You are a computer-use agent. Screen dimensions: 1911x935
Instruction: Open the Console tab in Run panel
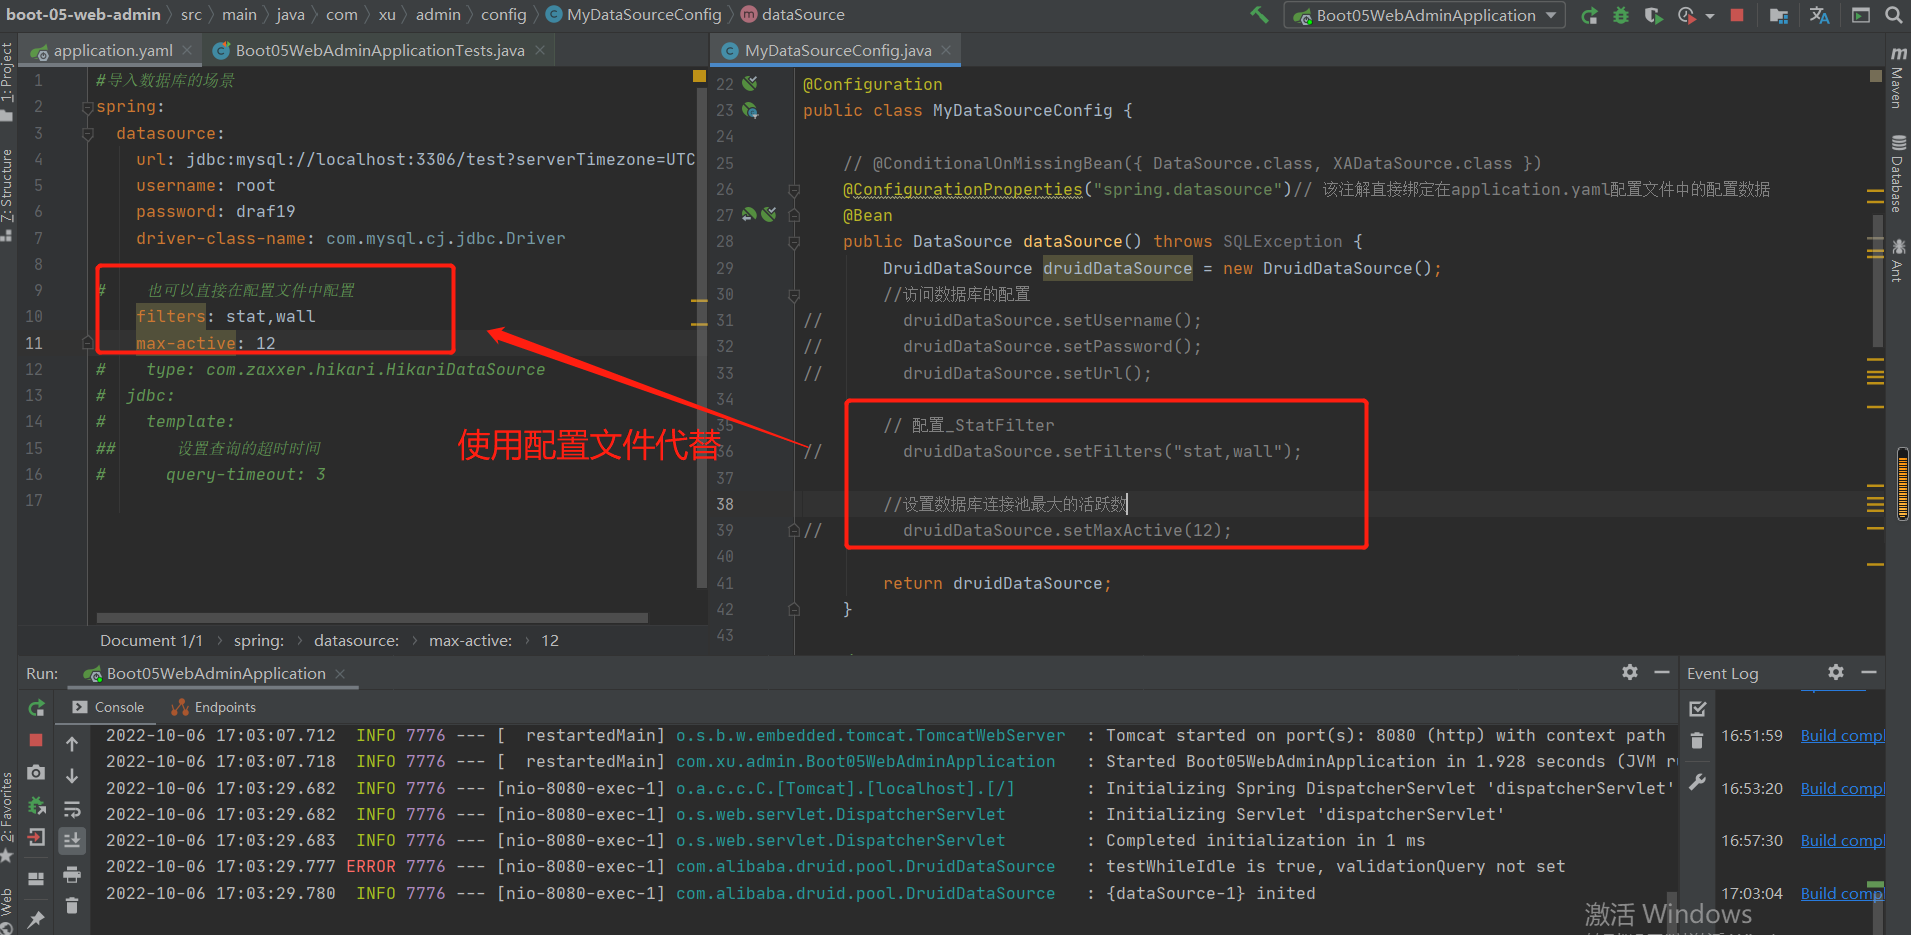coord(108,707)
